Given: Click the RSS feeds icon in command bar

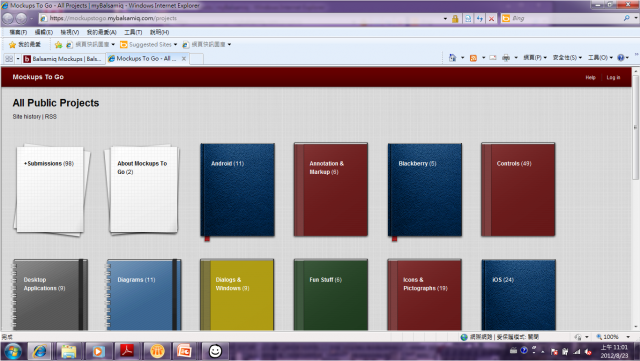Looking at the screenshot, I should [x=473, y=58].
